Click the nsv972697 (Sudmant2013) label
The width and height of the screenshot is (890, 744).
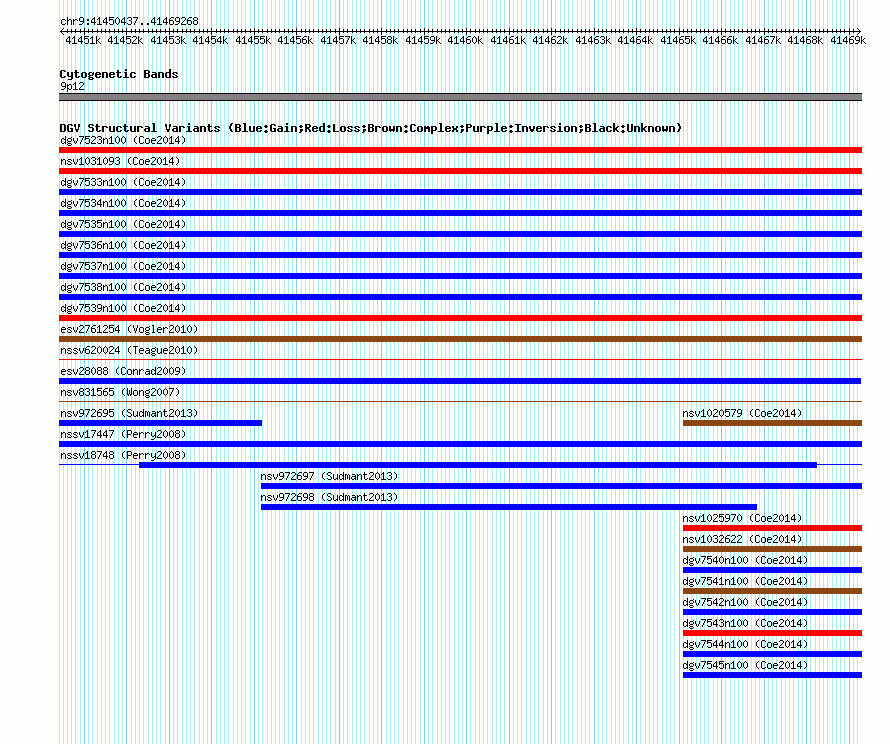tap(329, 476)
